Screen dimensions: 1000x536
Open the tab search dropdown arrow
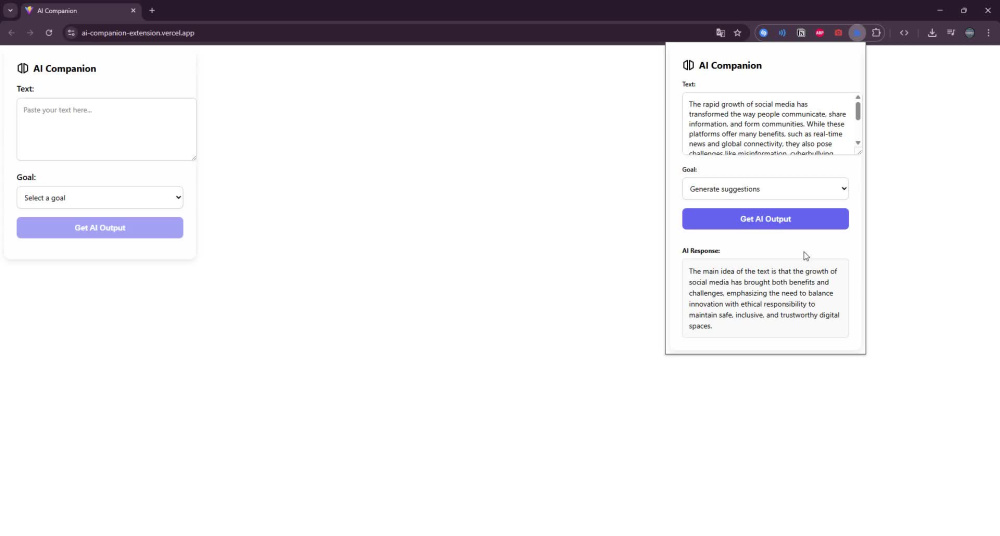coord(10,11)
